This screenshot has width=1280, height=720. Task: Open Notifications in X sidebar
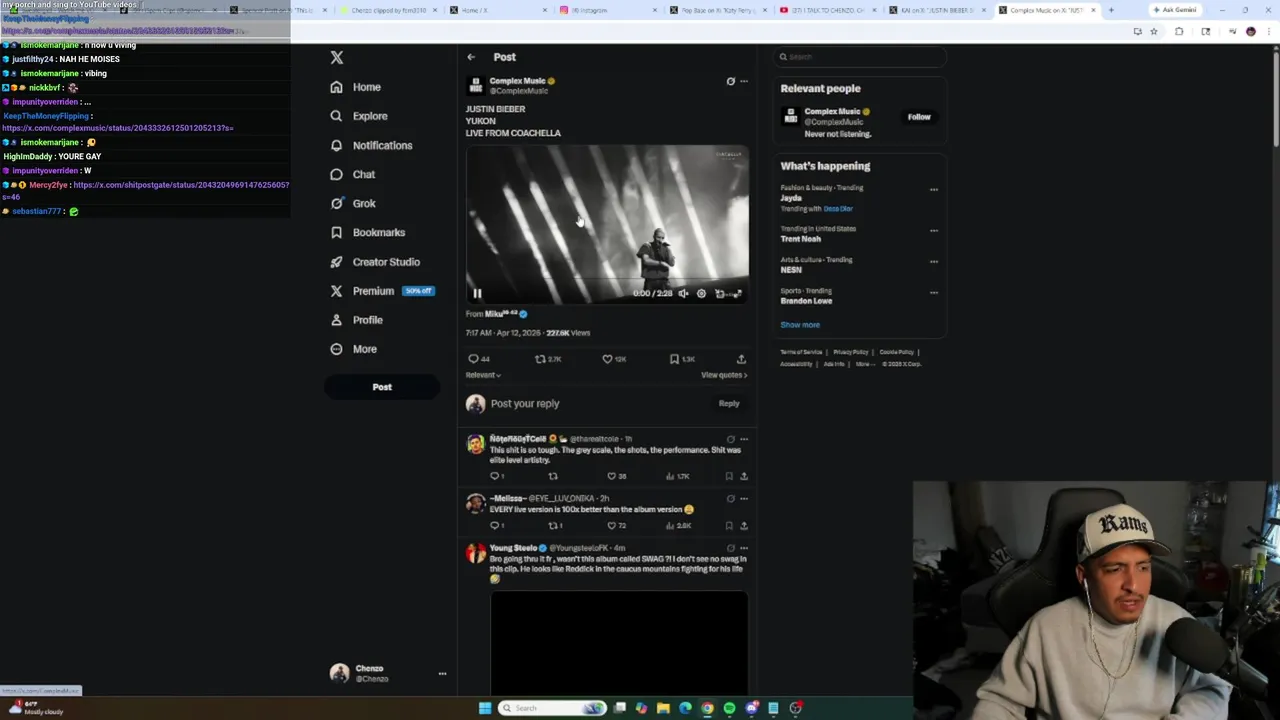[x=371, y=145]
